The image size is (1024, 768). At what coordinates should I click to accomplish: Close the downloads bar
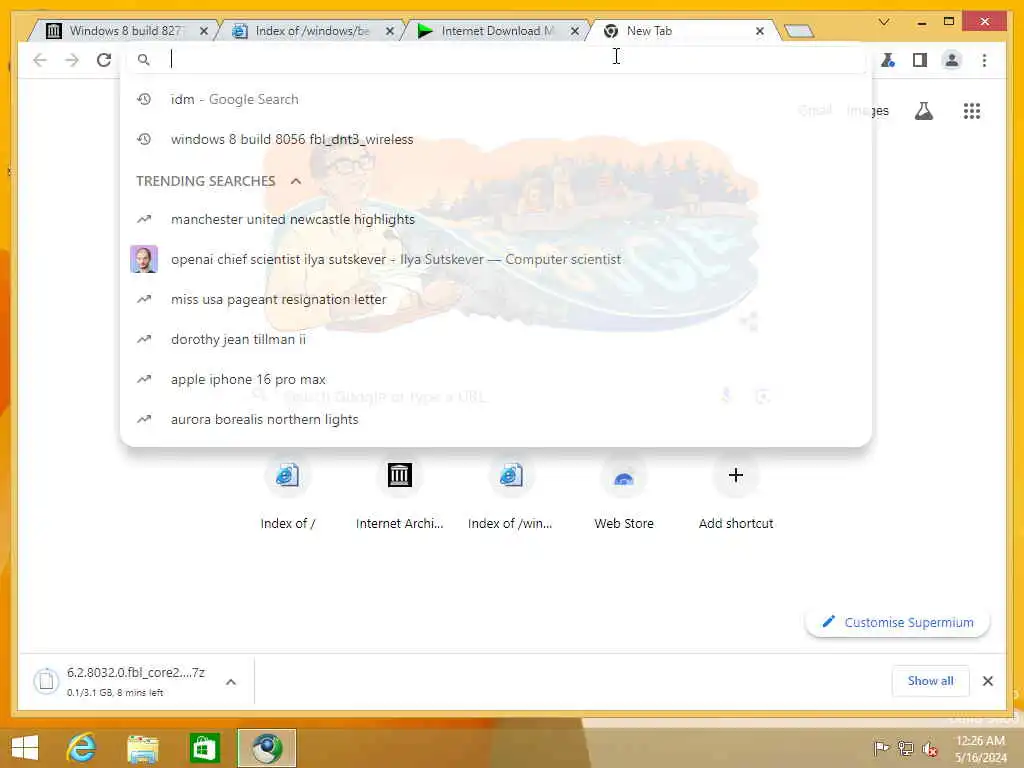tap(987, 681)
